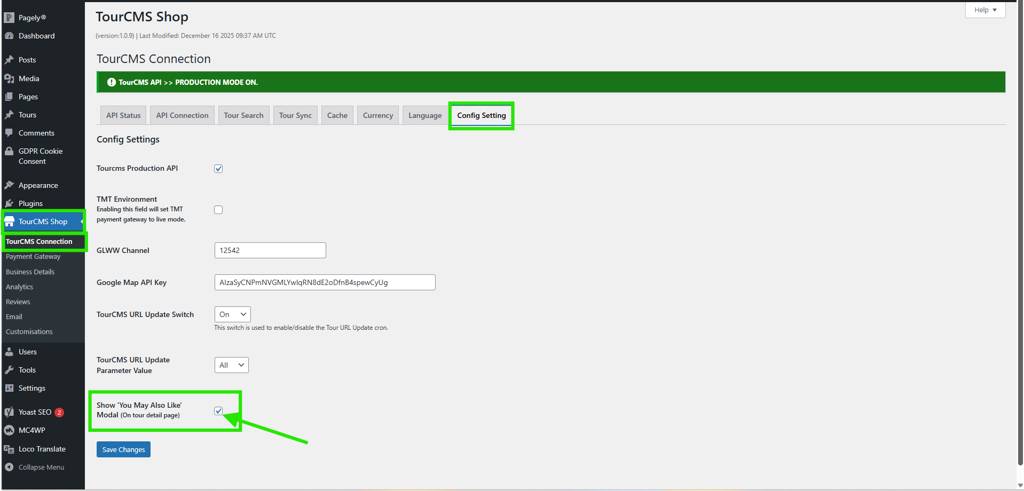Open the Language tab
The image size is (1024, 491).
pos(425,115)
